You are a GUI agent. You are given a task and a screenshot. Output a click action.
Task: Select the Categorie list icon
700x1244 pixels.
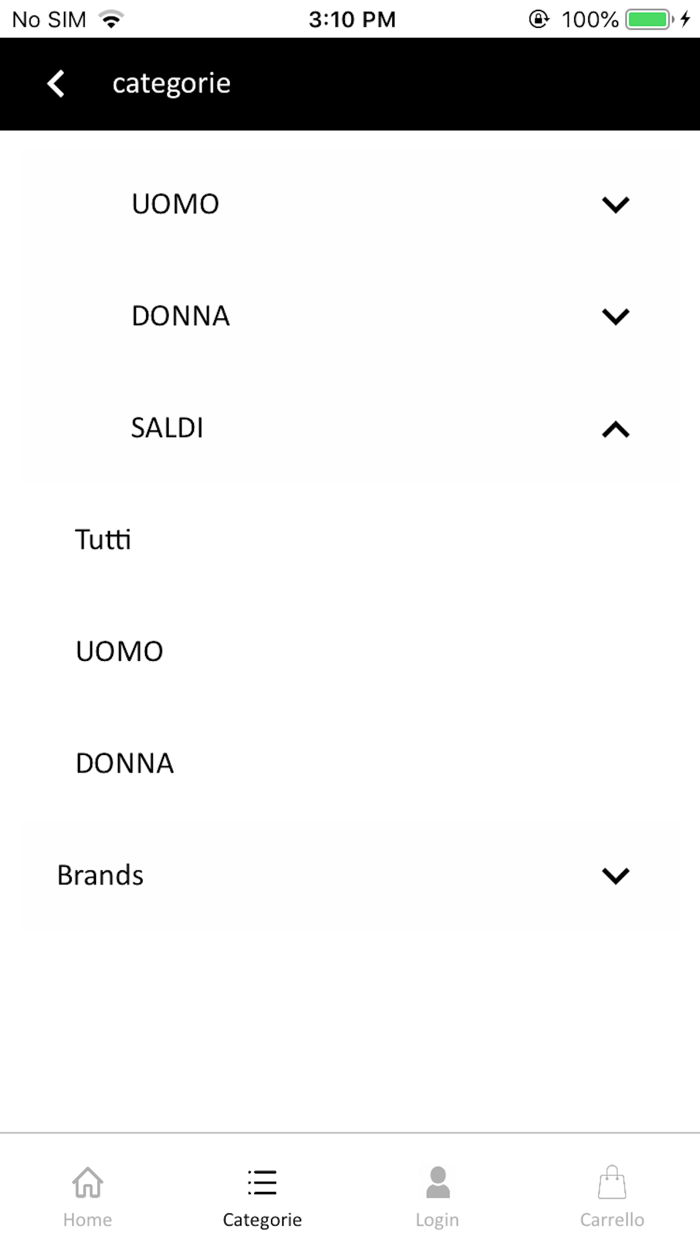point(262,1181)
